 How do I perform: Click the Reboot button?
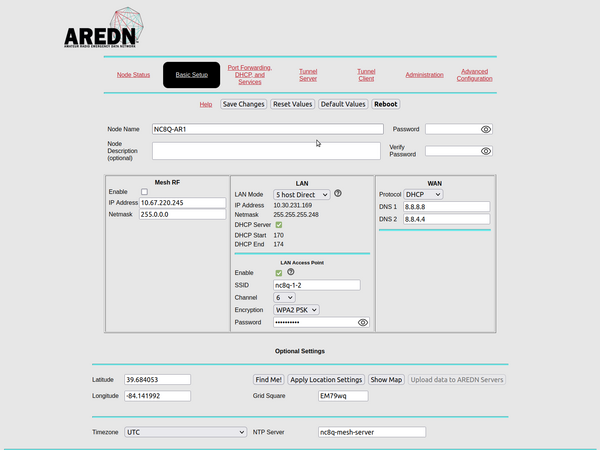386,104
